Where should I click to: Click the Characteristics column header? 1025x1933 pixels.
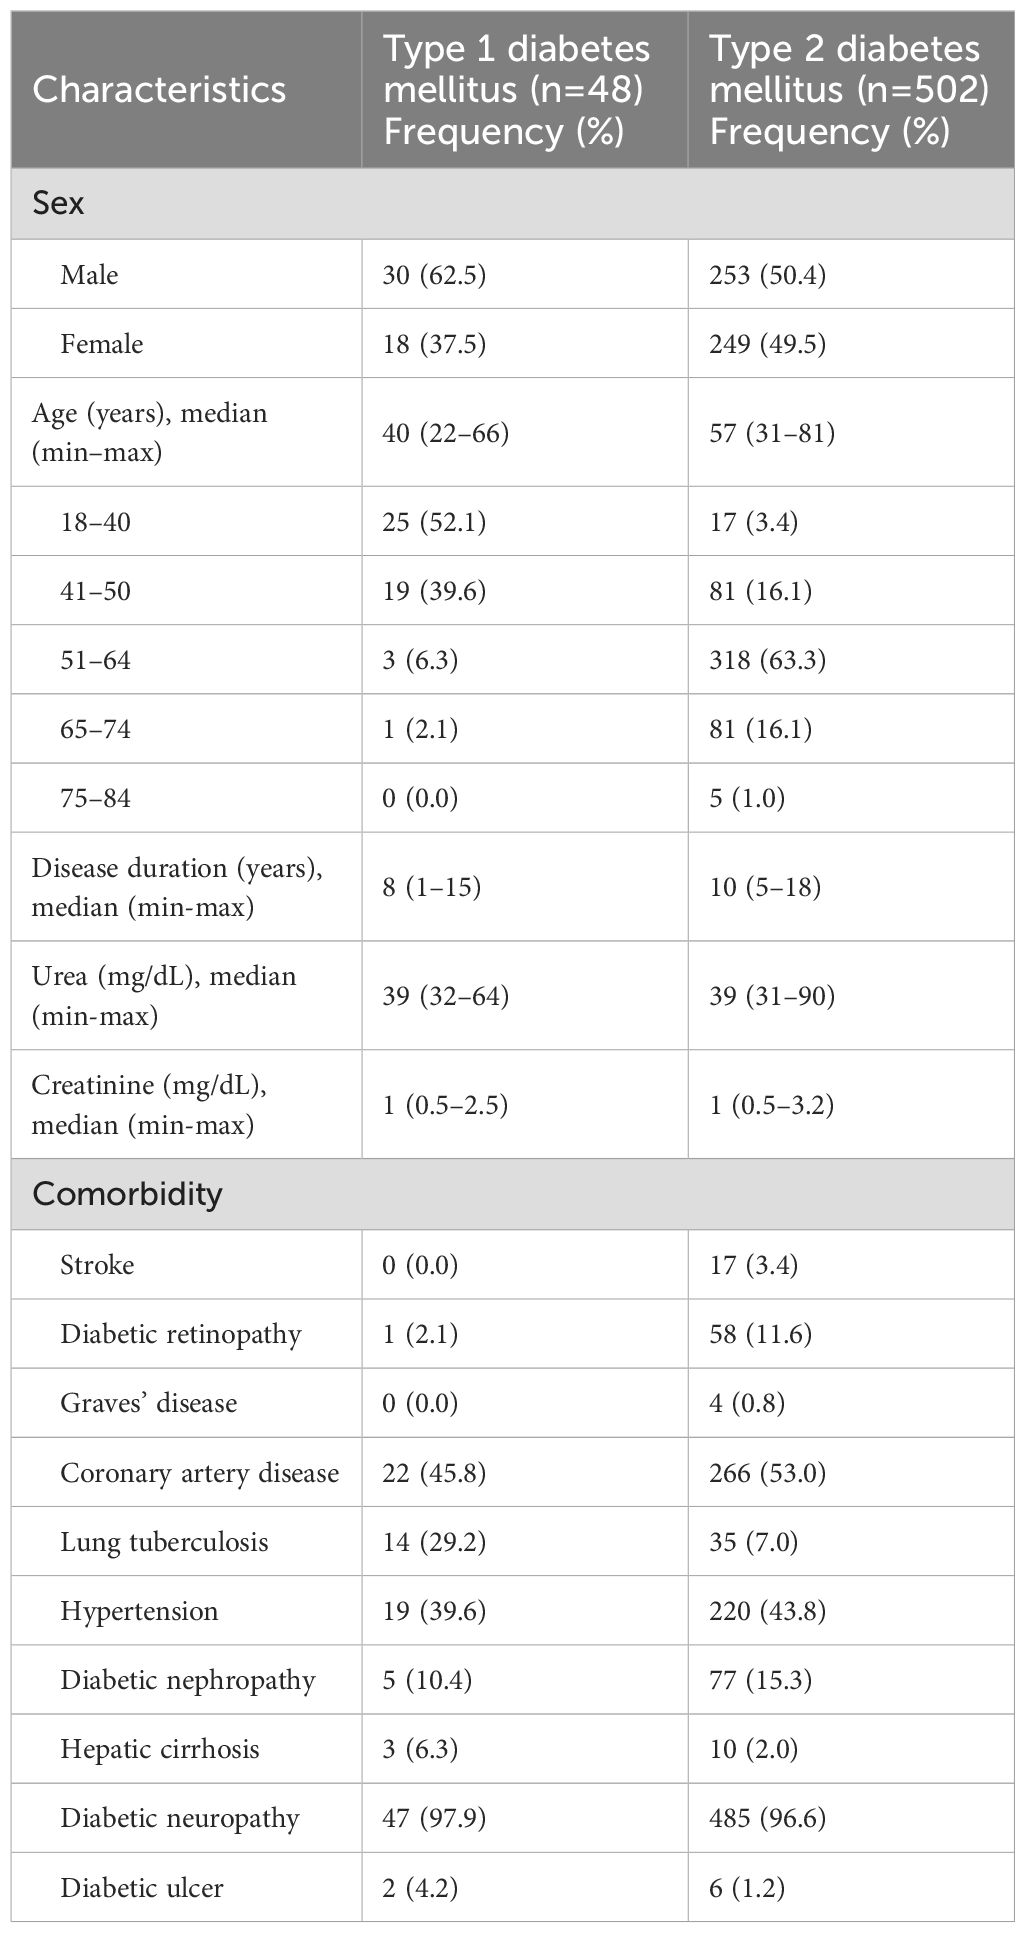coord(159,90)
